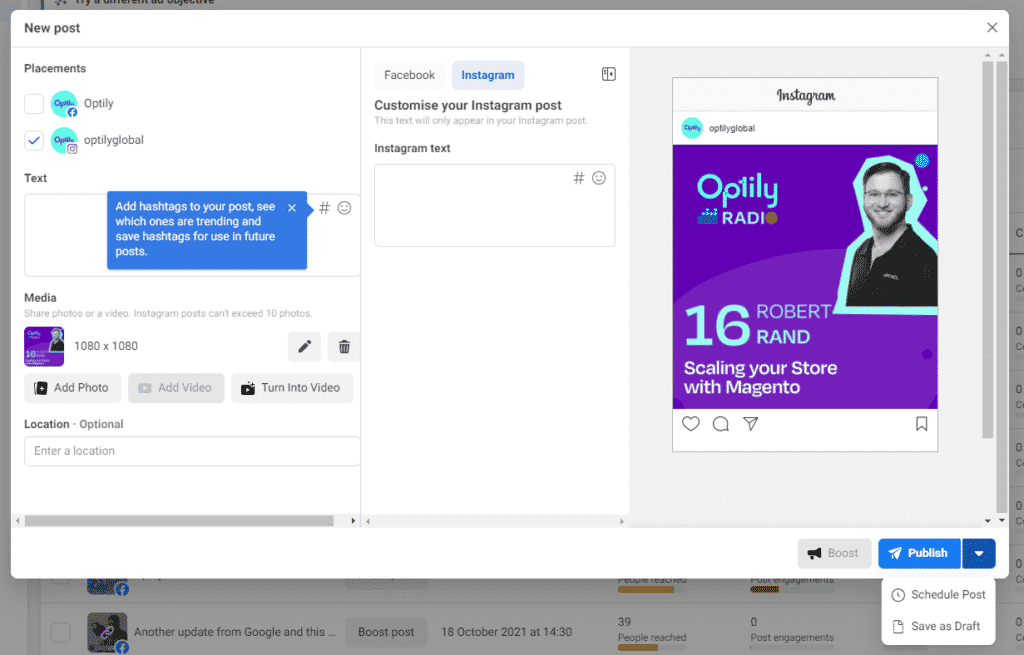This screenshot has height=655, width=1024.
Task: Click Boost post in background list
Action: coord(386,632)
